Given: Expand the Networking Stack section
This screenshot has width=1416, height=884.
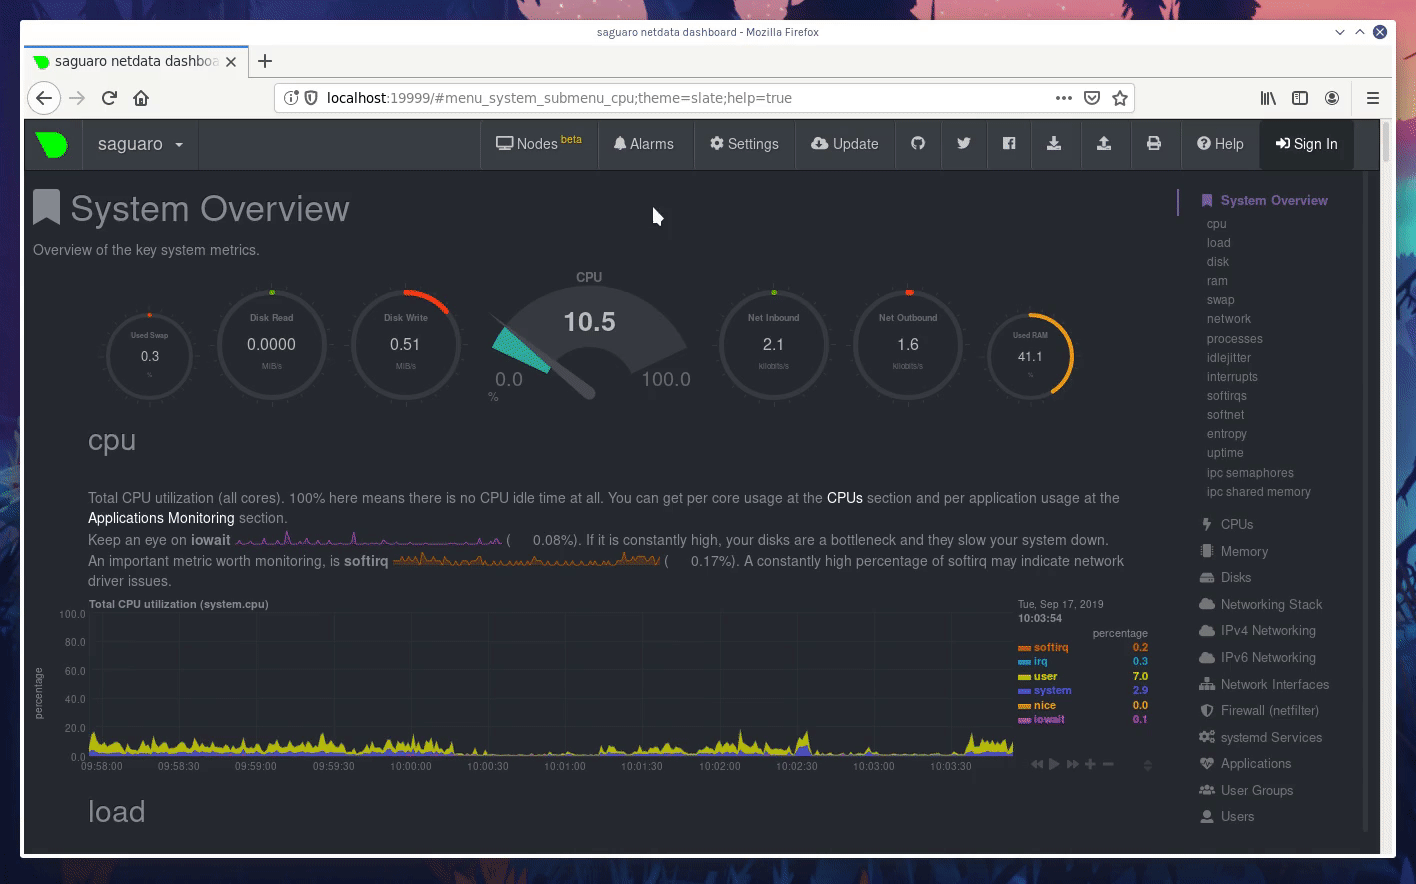Looking at the screenshot, I should pos(1271,604).
